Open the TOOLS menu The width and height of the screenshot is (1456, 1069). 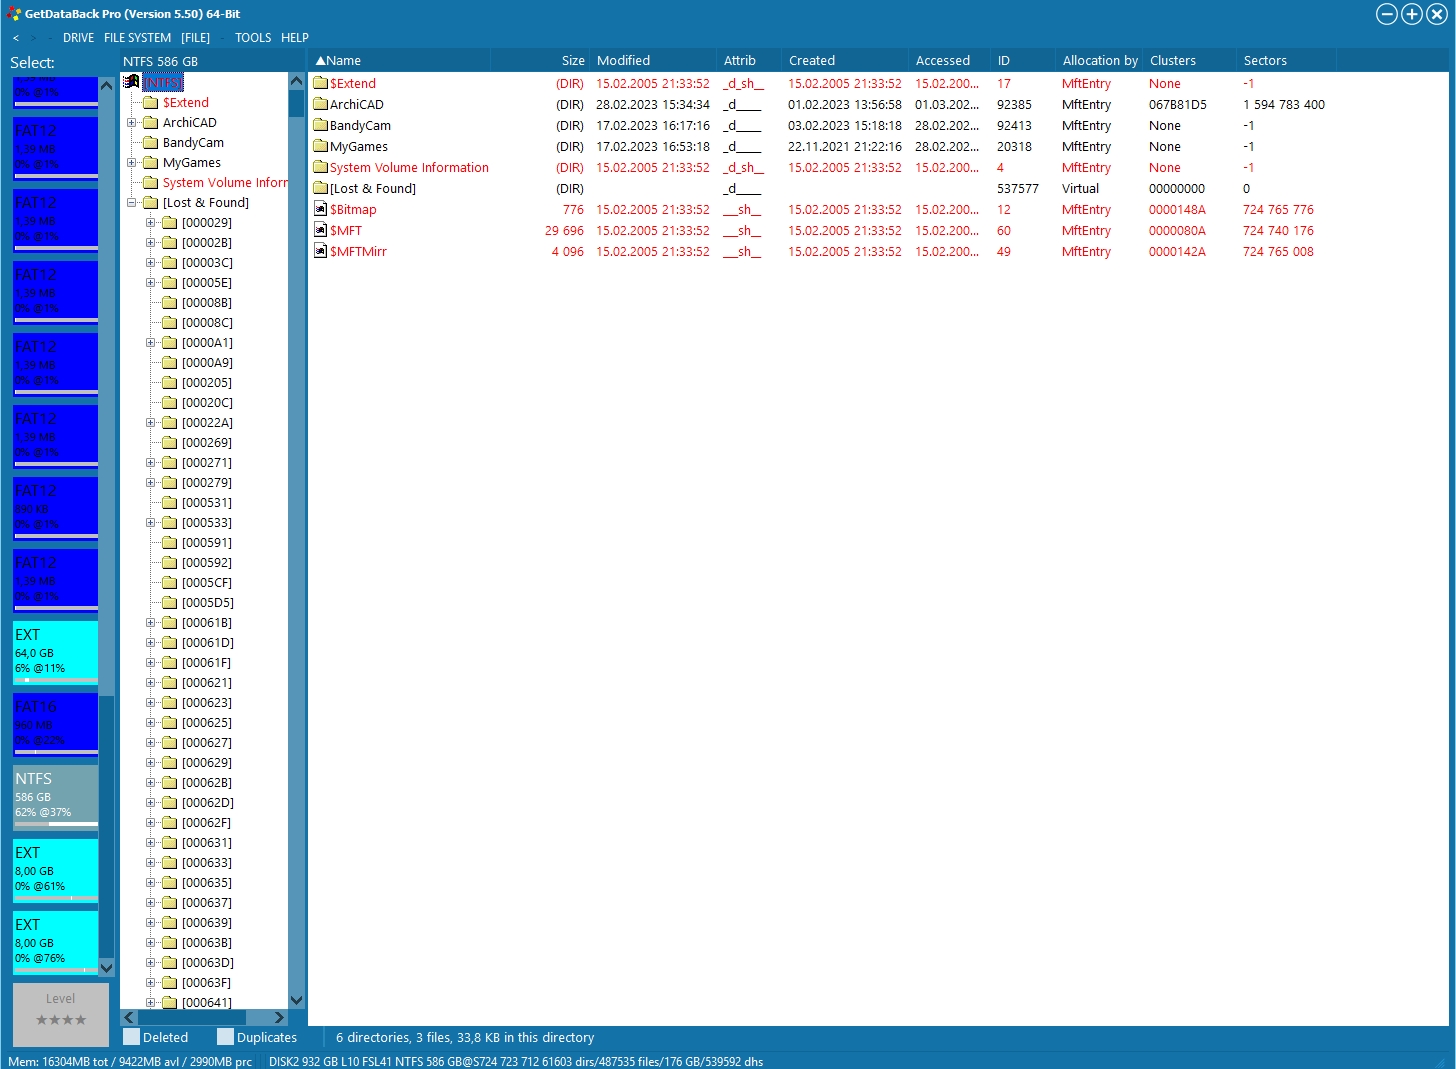tap(253, 38)
